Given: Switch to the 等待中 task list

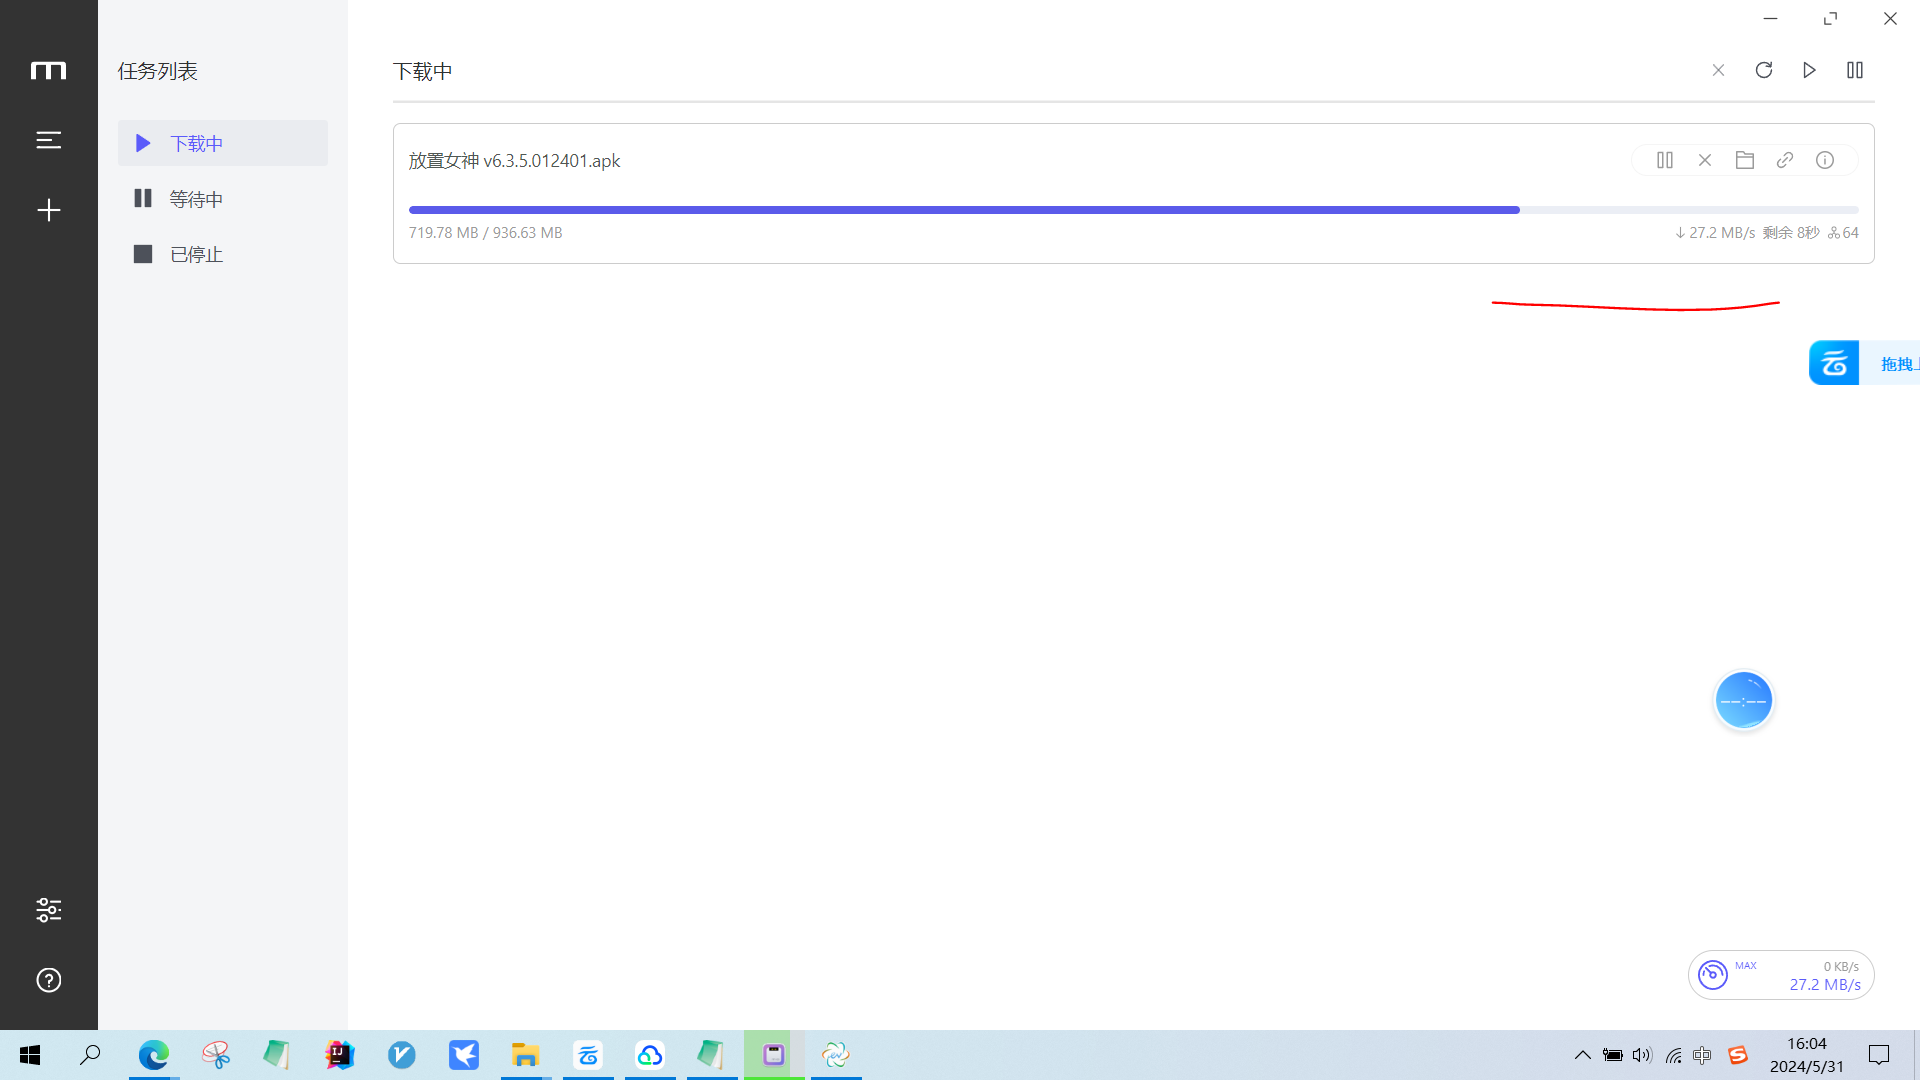Looking at the screenshot, I should coord(195,199).
